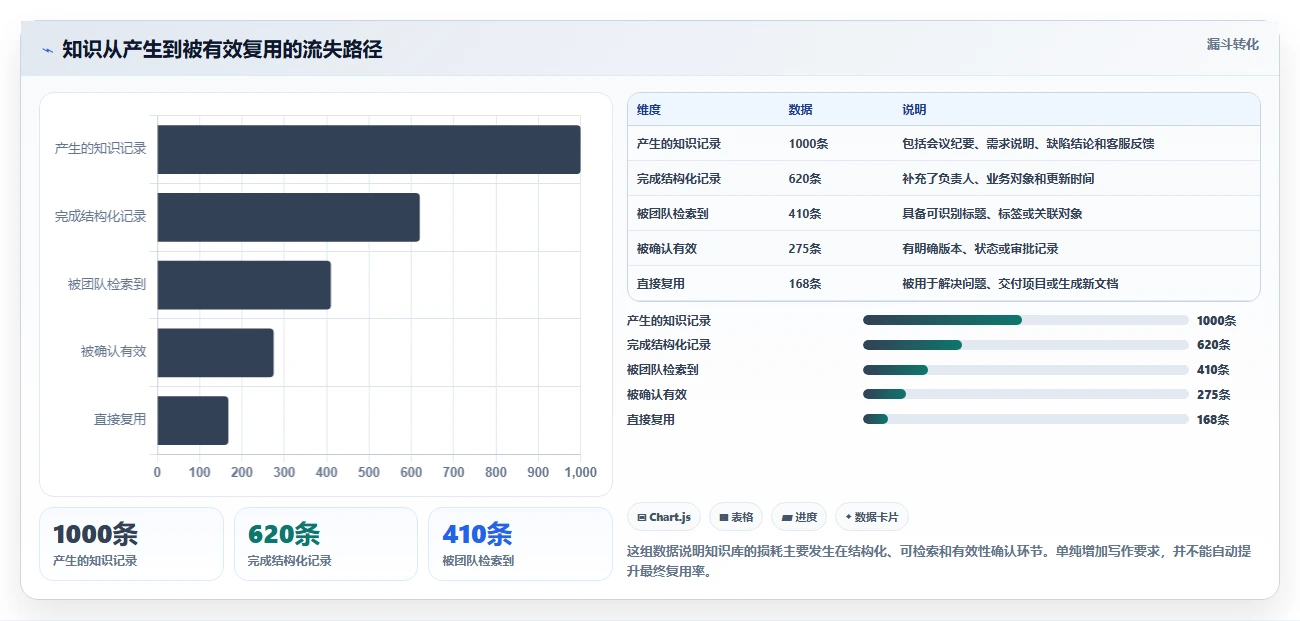Click the 直接复用 bar in chart
Viewport: 1300px width, 621px height.
(193, 420)
